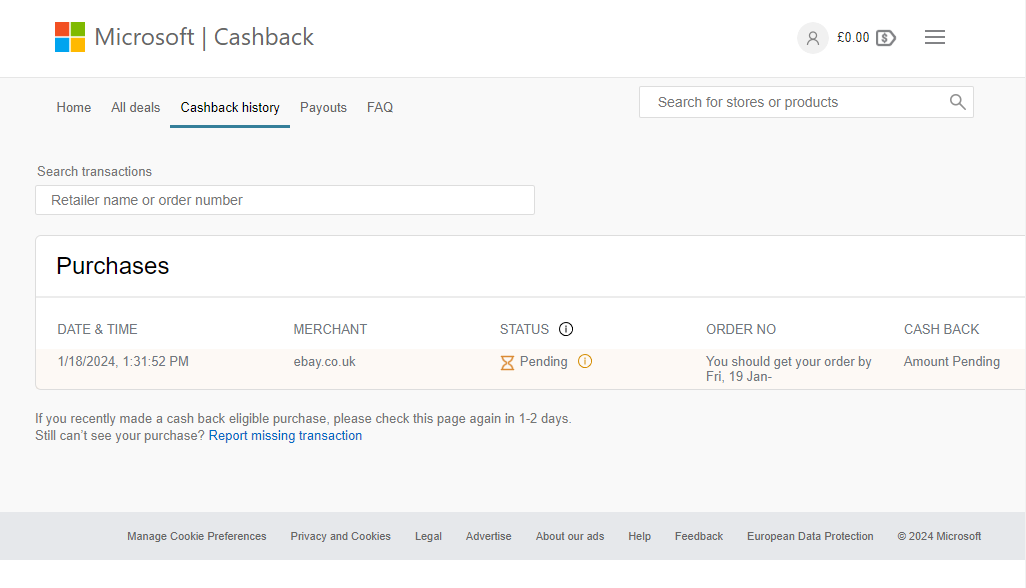Click the cashback balance tag icon
Screen dimensions: 1026x588
click(886, 38)
